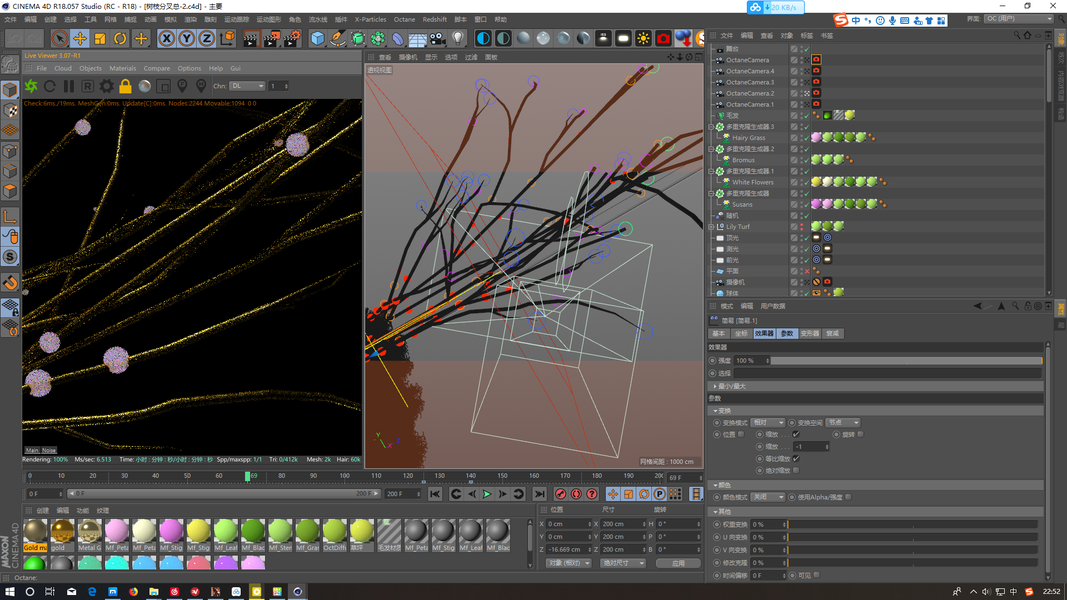1067x600 pixels.
Task: Toggle Z axis lock
Action: click(206, 39)
